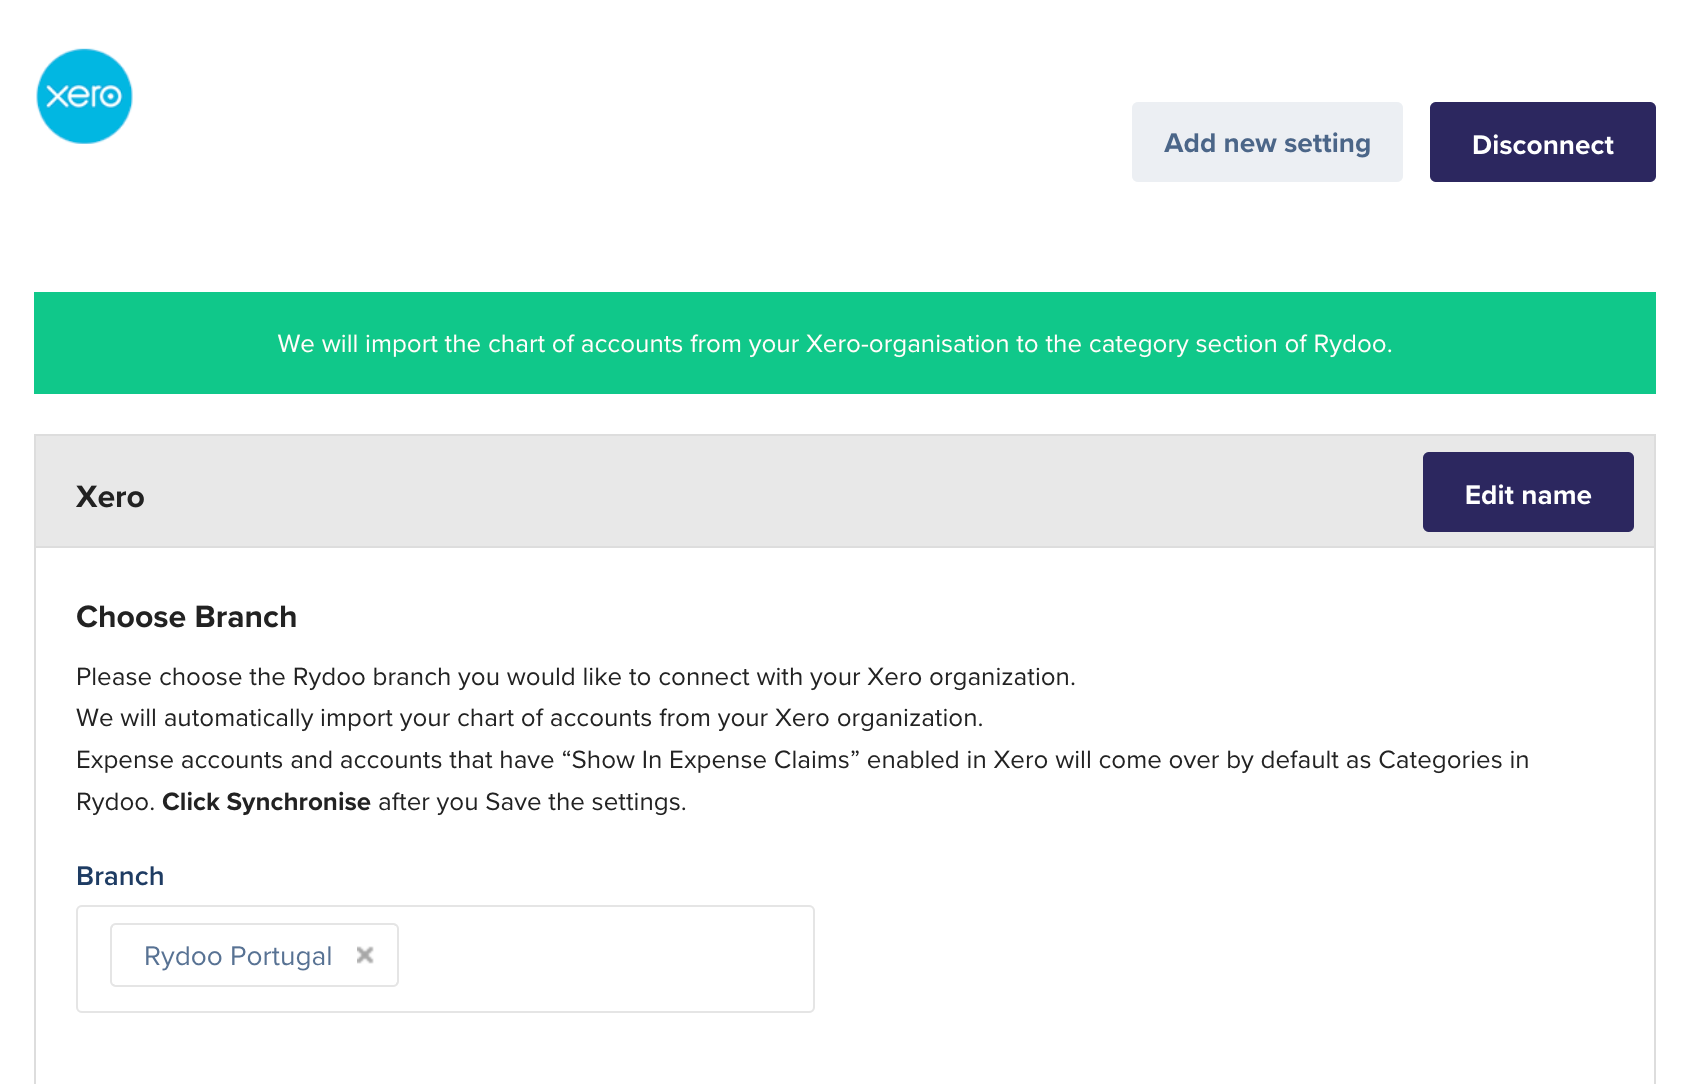1692x1084 pixels.
Task: Click the Xero setting title
Action: click(110, 497)
